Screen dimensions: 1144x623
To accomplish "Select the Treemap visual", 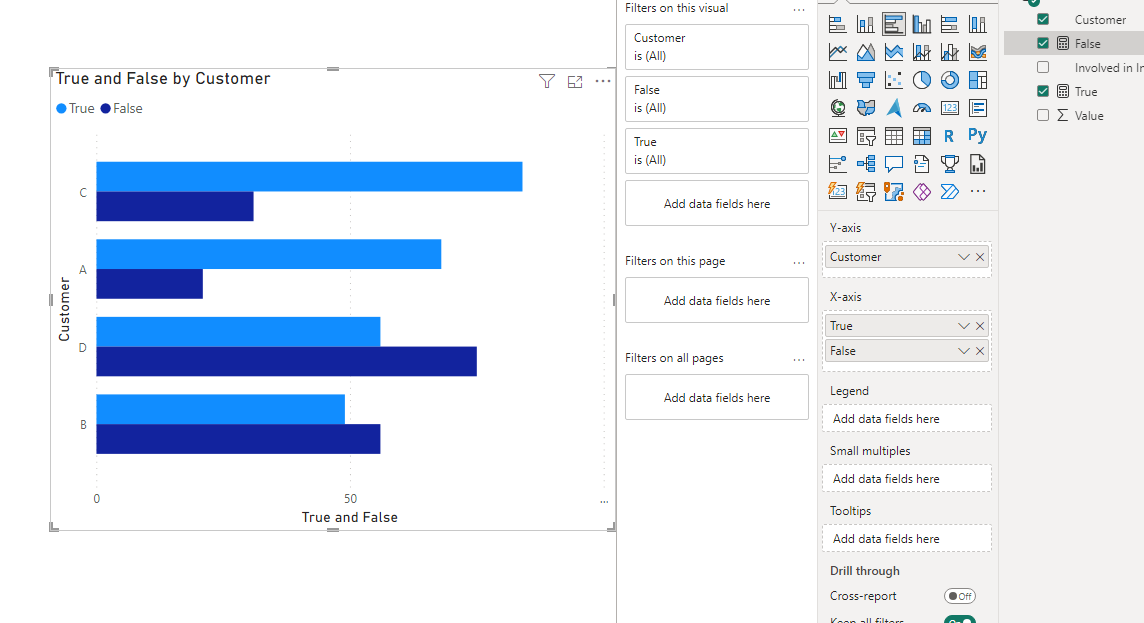I will (x=978, y=80).
